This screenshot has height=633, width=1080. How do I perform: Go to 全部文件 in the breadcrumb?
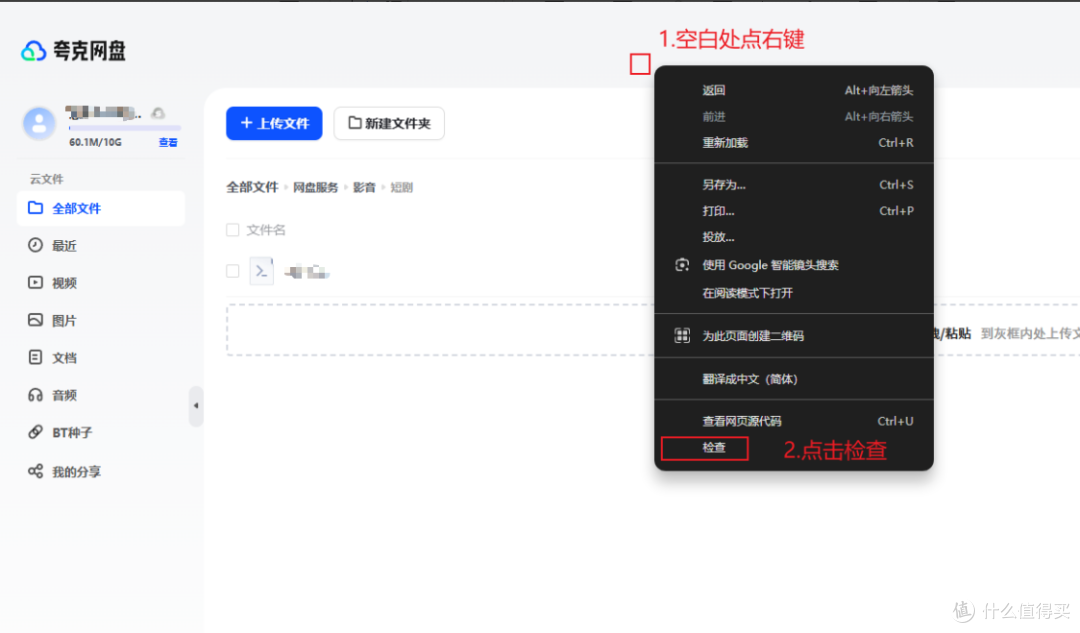tap(252, 187)
